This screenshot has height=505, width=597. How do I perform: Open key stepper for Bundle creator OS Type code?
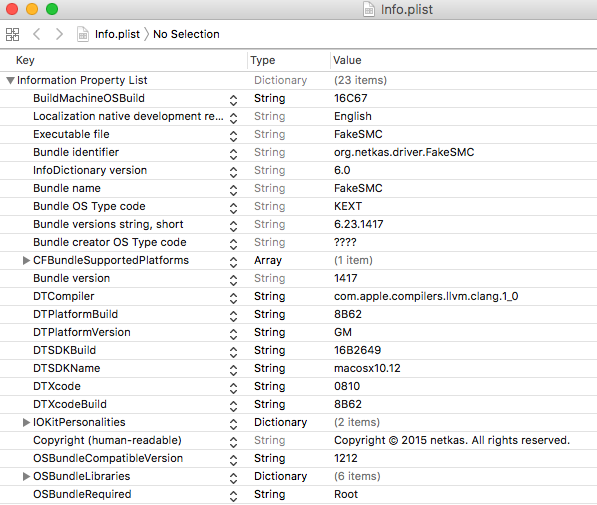pos(233,244)
